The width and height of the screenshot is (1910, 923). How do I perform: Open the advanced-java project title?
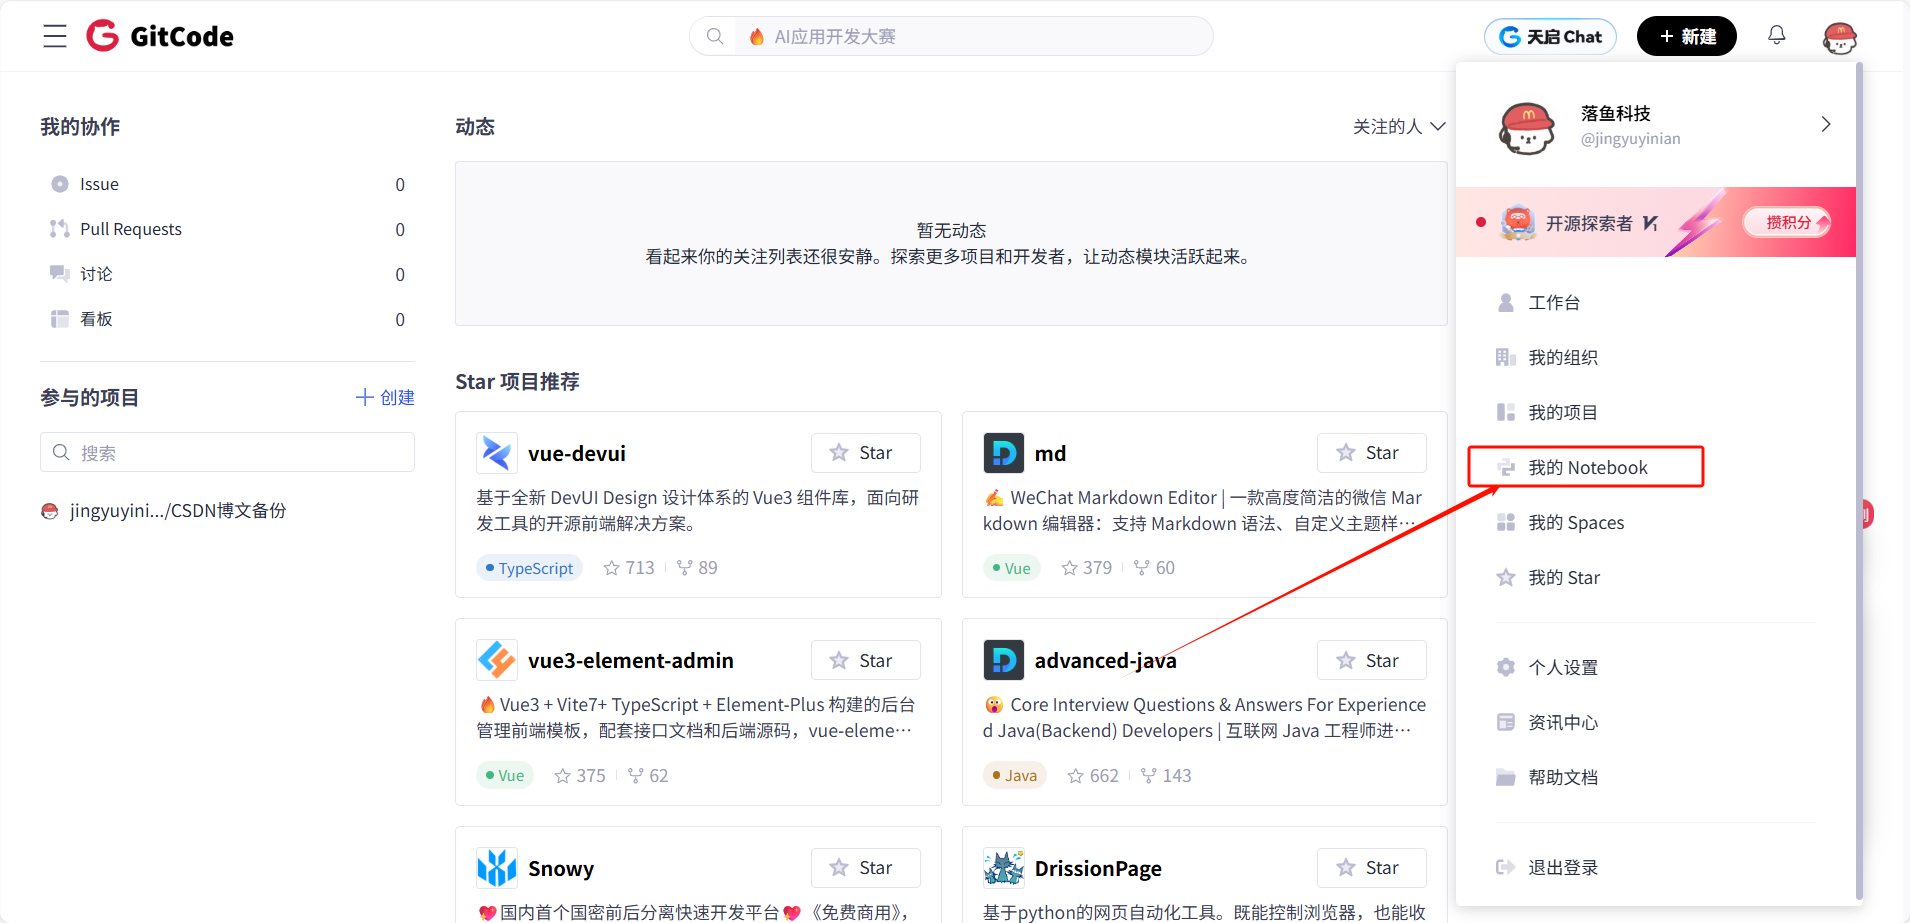[x=1105, y=660]
